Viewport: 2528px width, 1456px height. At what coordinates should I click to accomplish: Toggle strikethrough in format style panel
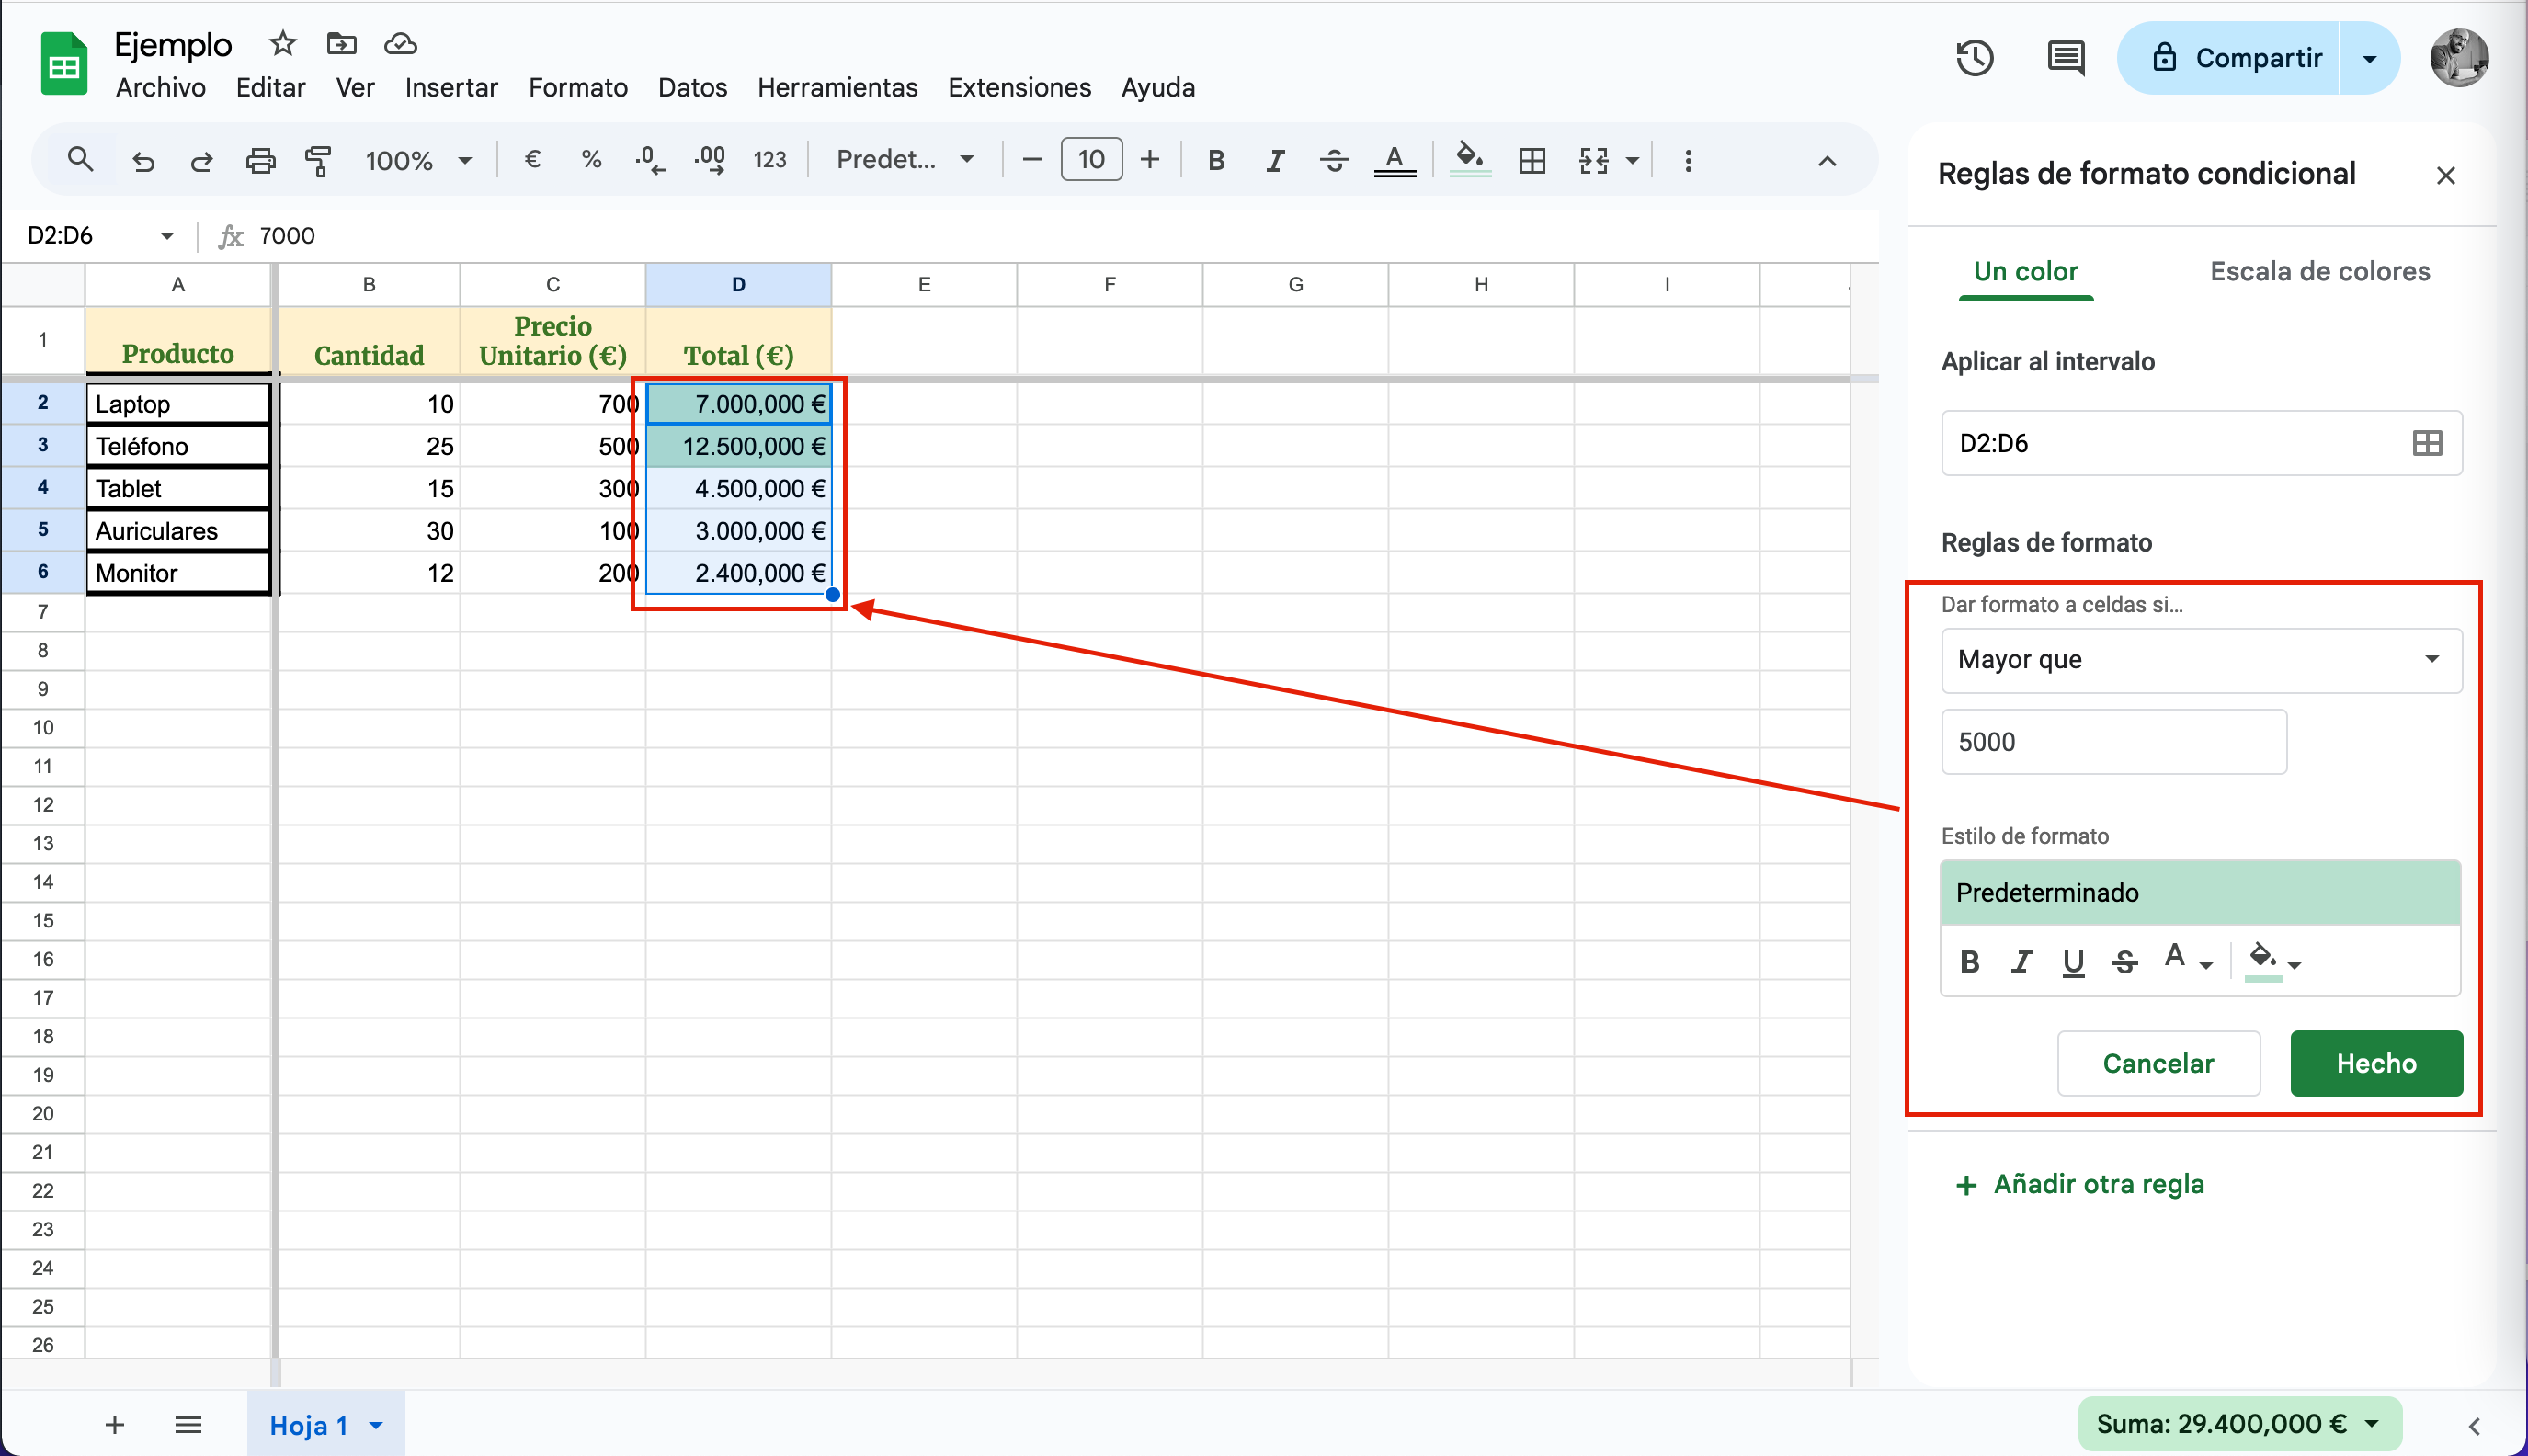[2124, 962]
